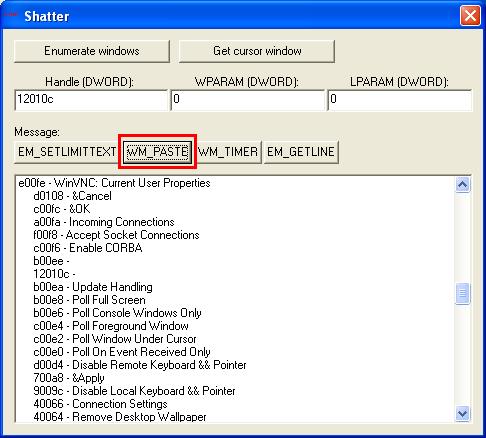Send the WM_TIMER message
Viewport: 486px width, 438px height.
click(228, 152)
